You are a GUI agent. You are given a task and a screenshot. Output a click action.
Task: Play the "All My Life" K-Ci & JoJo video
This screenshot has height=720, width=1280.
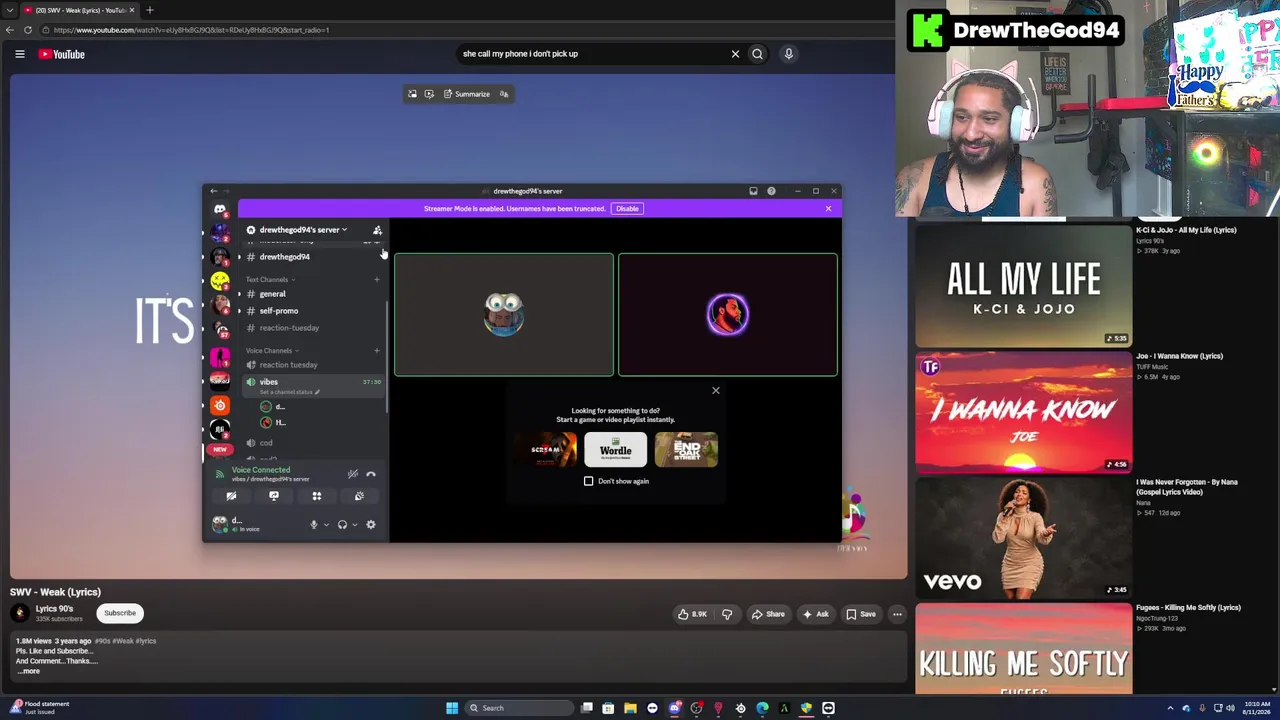(x=1024, y=286)
